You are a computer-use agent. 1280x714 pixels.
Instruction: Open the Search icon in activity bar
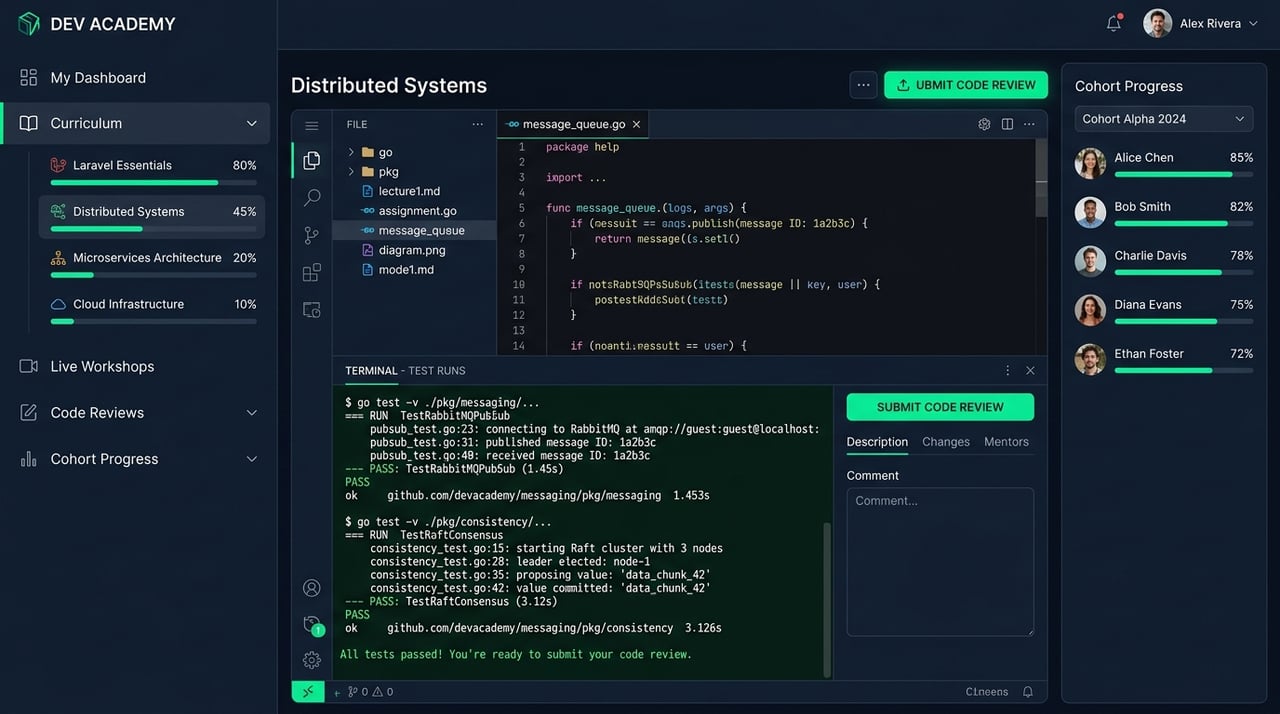click(311, 197)
